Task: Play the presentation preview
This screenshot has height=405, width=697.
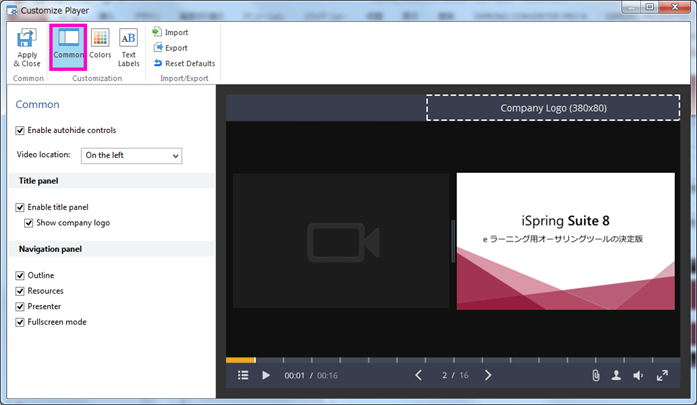Action: coord(266,375)
